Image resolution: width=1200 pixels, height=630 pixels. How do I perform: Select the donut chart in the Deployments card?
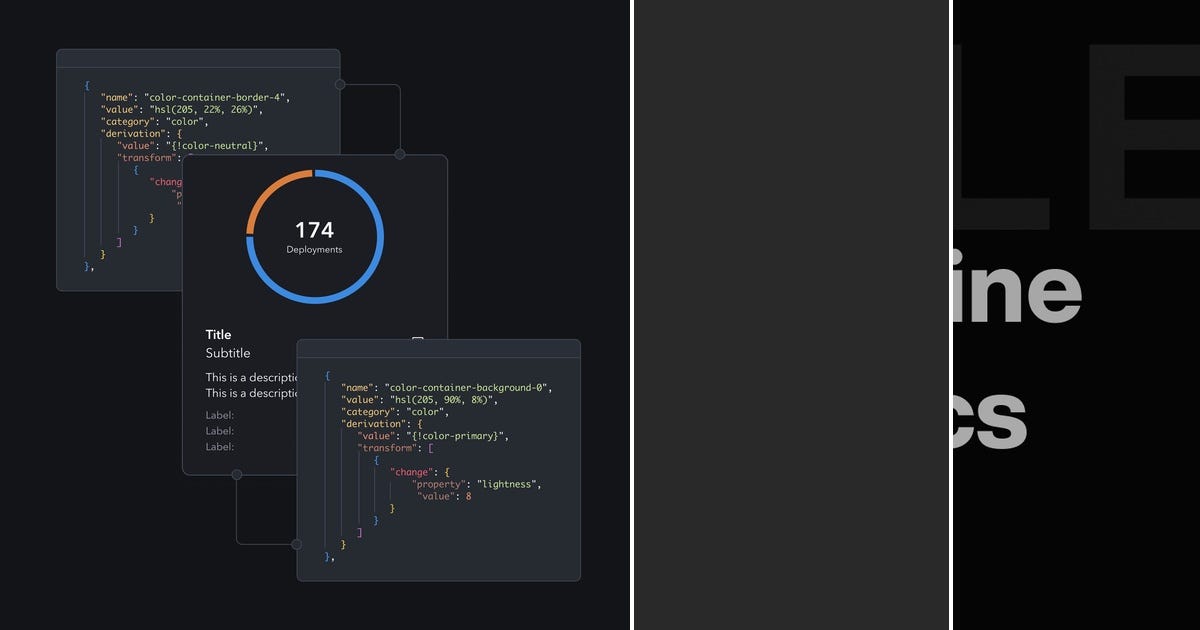pyautogui.click(x=314, y=236)
